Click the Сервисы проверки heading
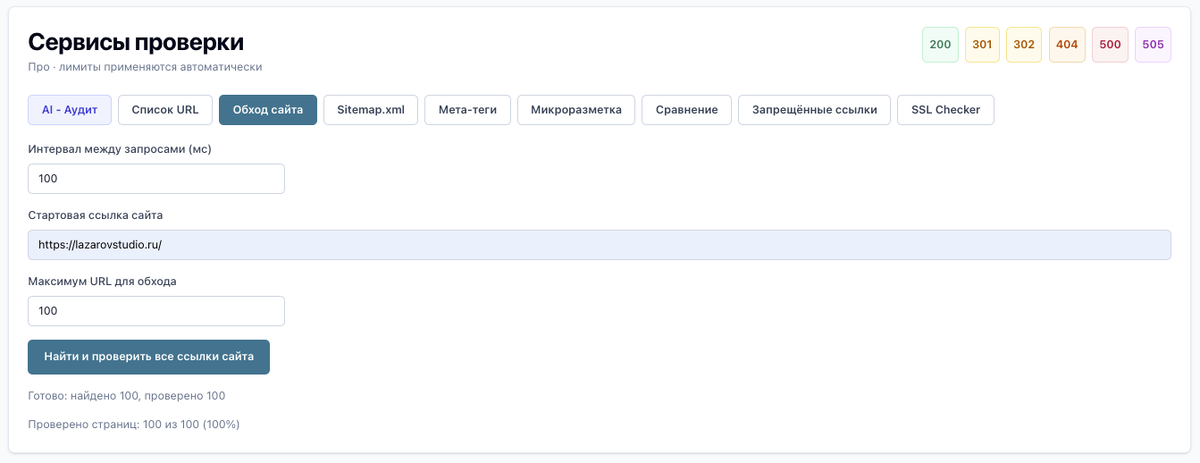This screenshot has width=1200, height=463. (136, 42)
